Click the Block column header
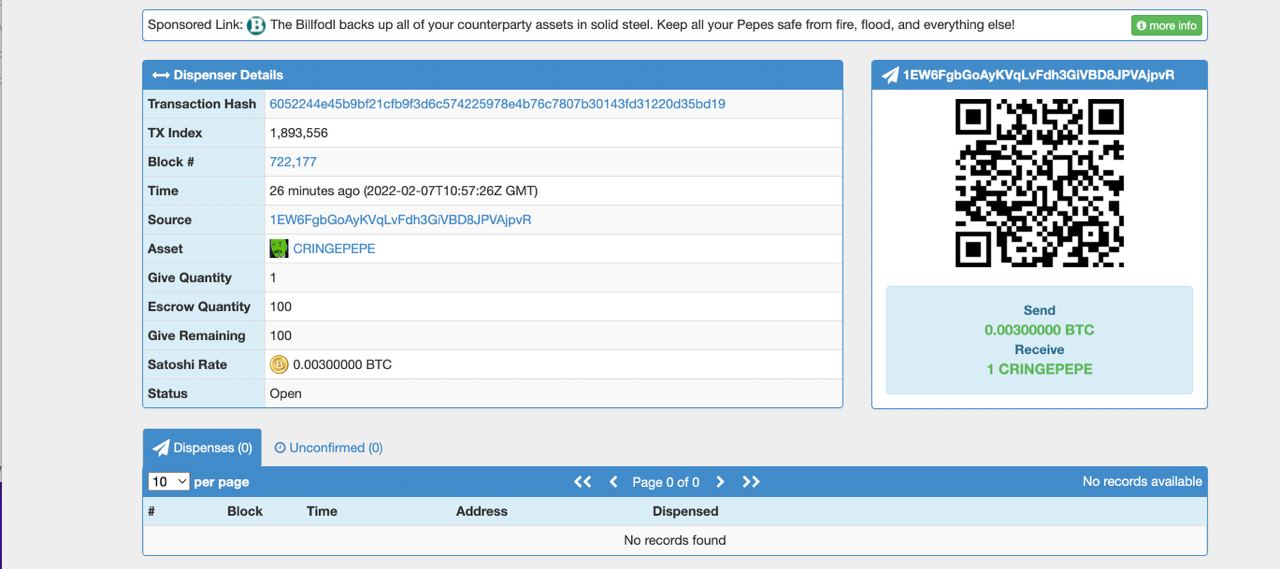 (x=245, y=511)
